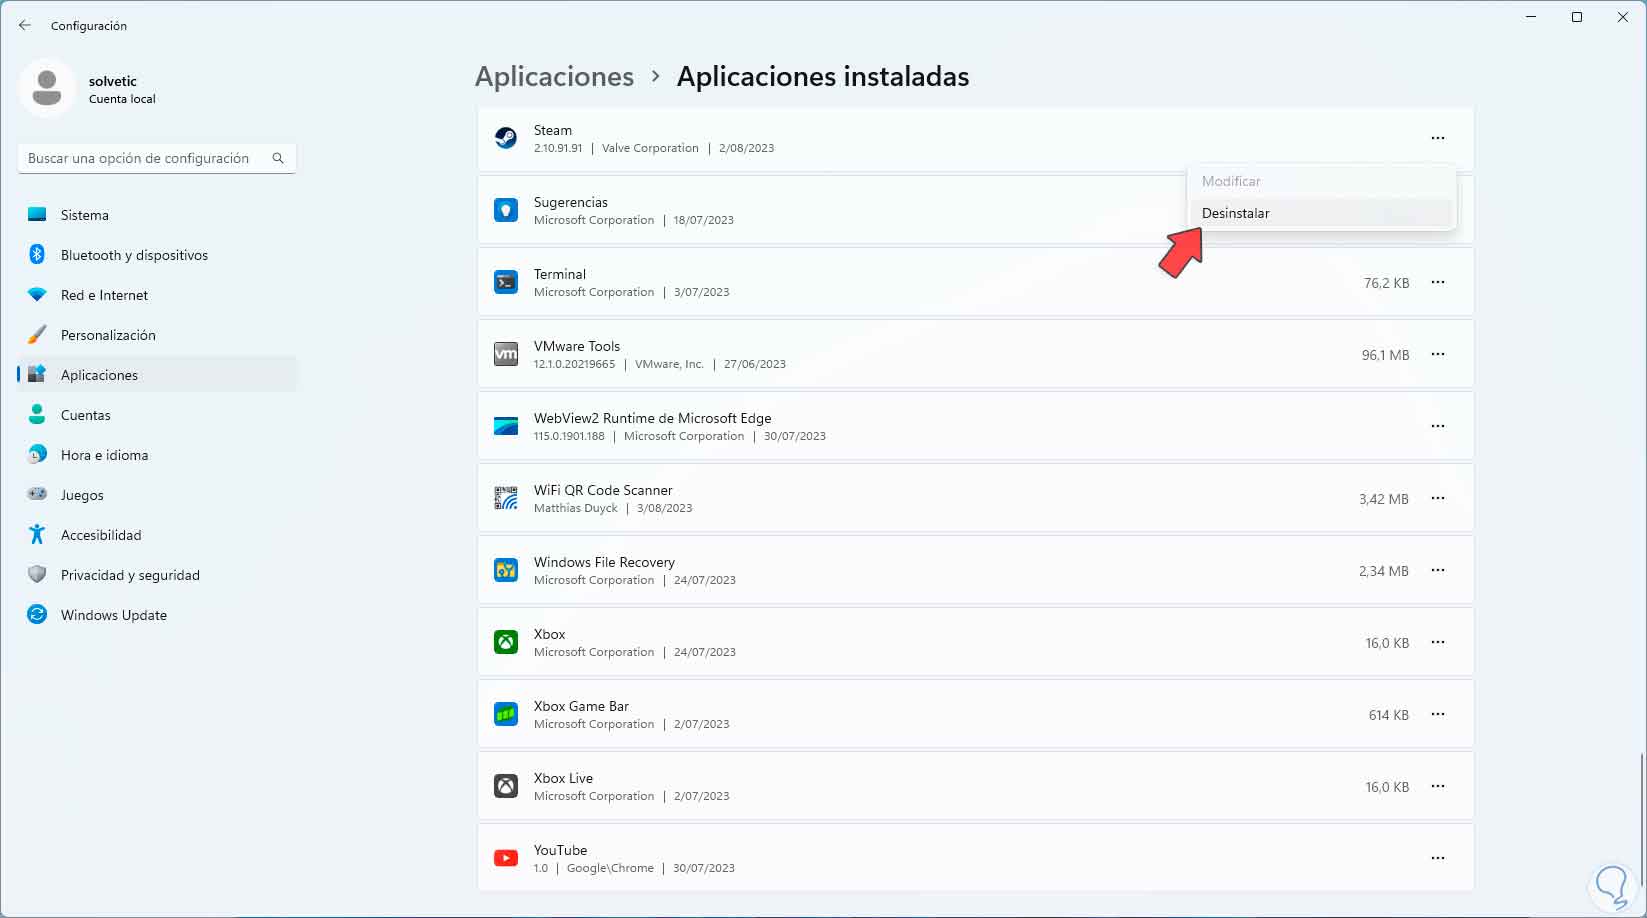Click the Windows File Recovery icon
Screen dimensions: 1647x918
(506, 570)
